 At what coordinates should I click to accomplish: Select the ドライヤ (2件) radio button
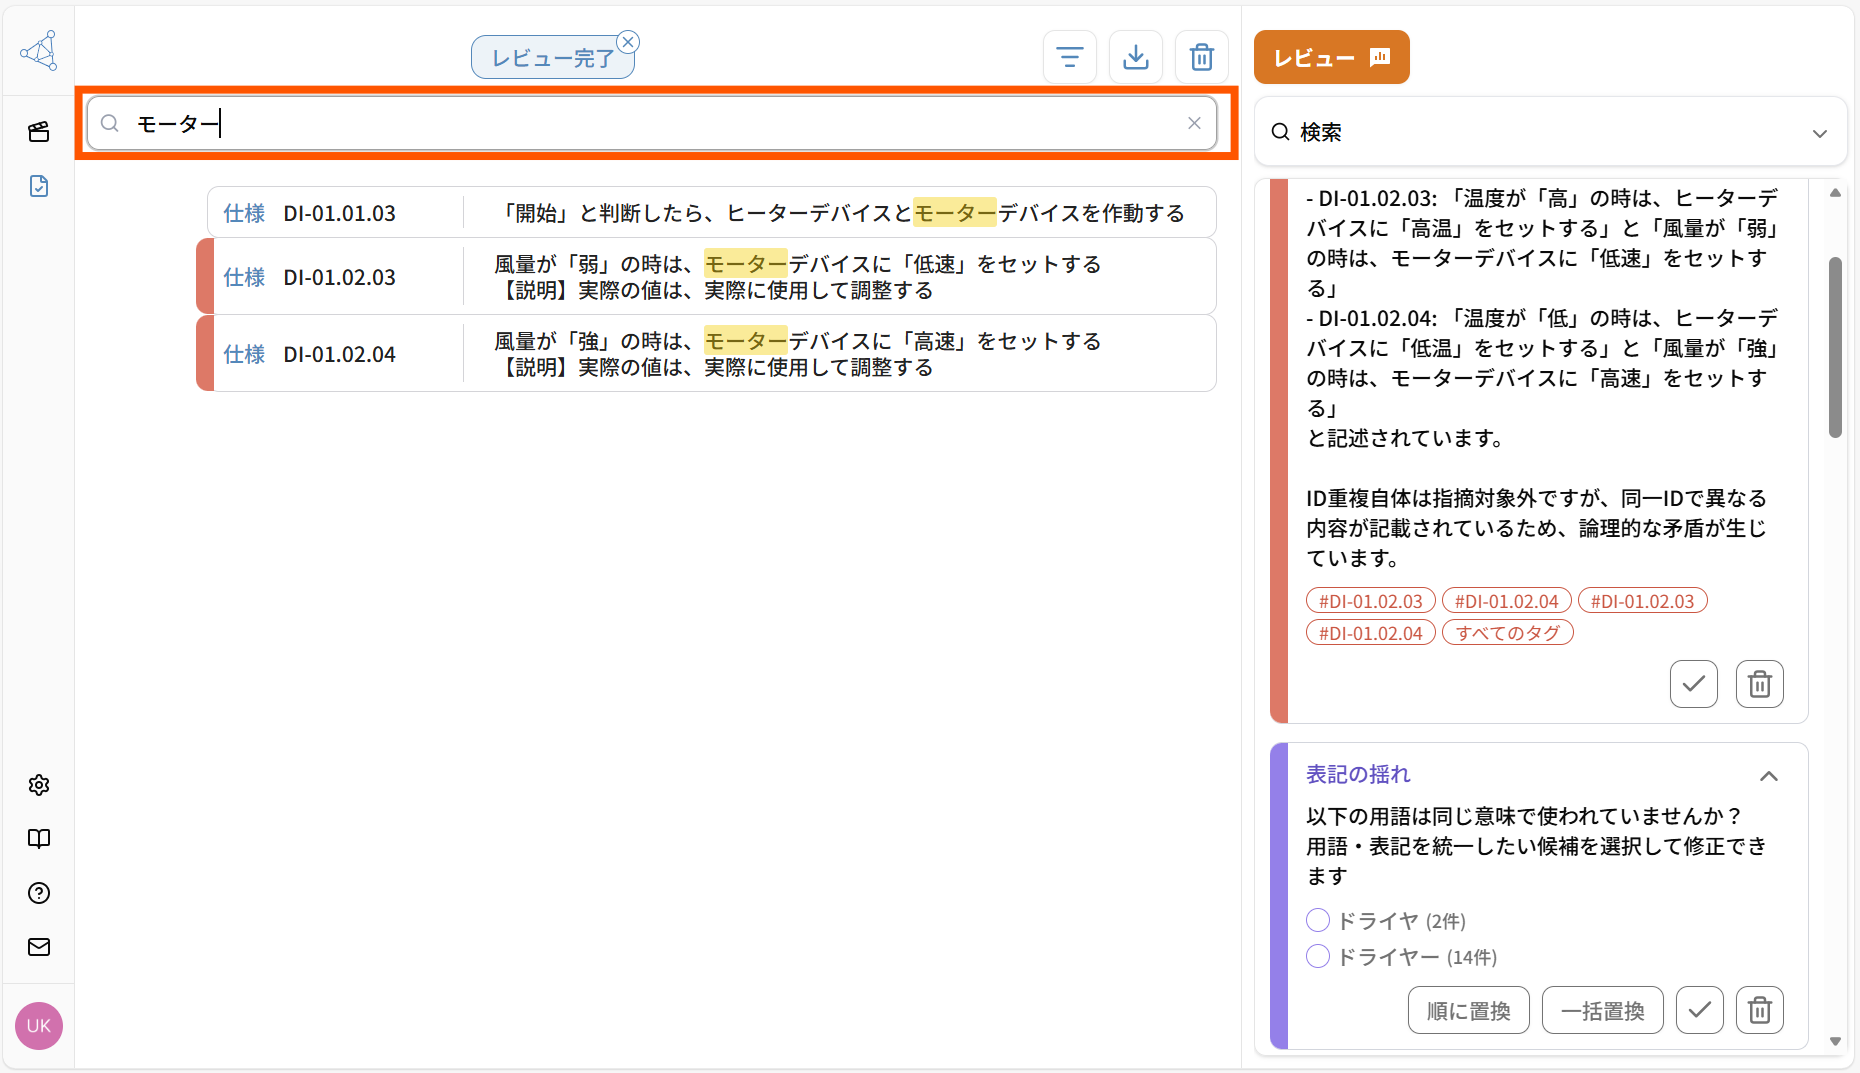point(1317,919)
